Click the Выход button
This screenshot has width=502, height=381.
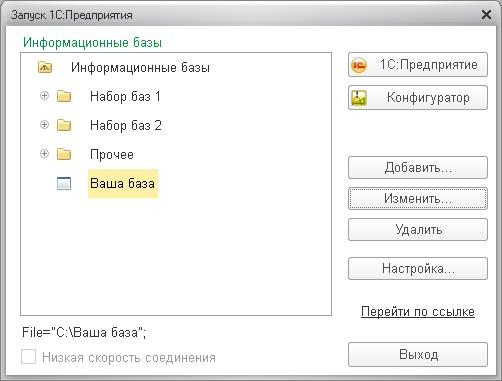click(418, 354)
